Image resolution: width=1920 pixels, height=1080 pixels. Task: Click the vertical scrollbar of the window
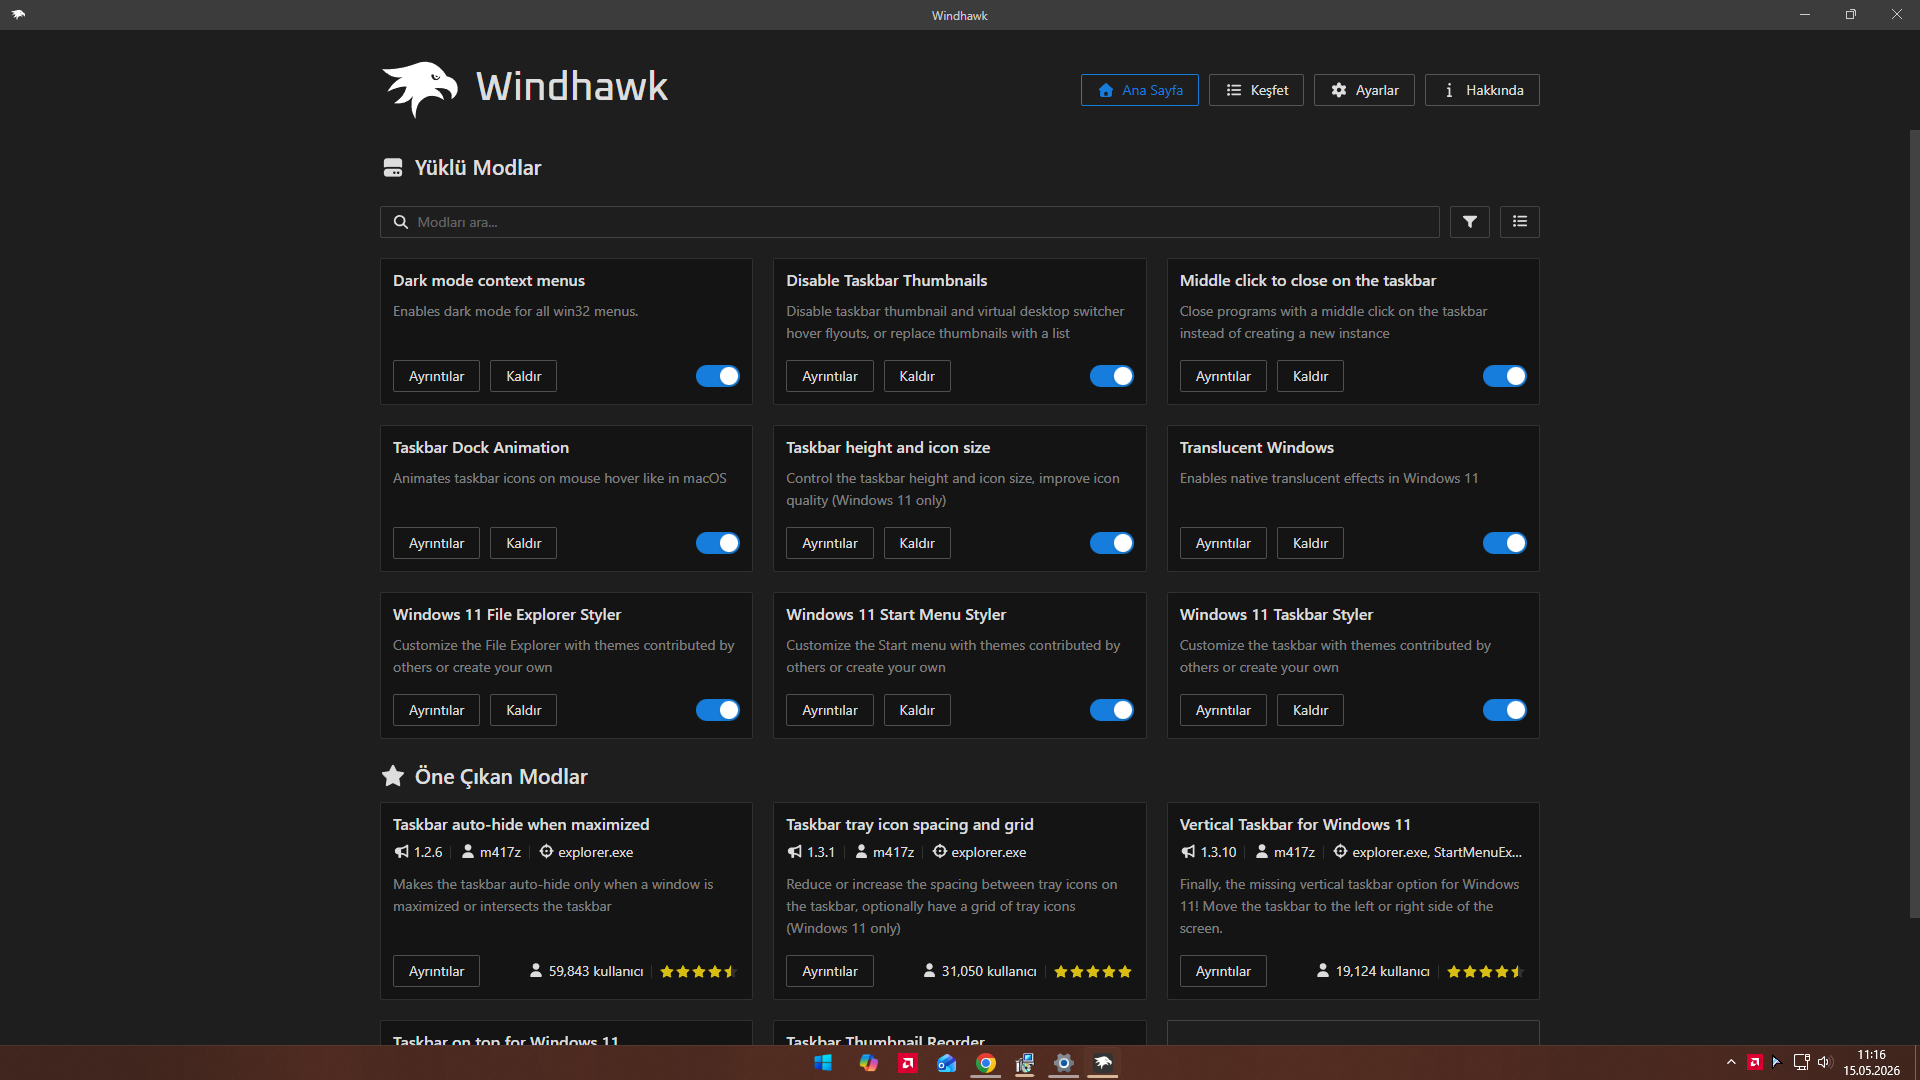[1914, 523]
